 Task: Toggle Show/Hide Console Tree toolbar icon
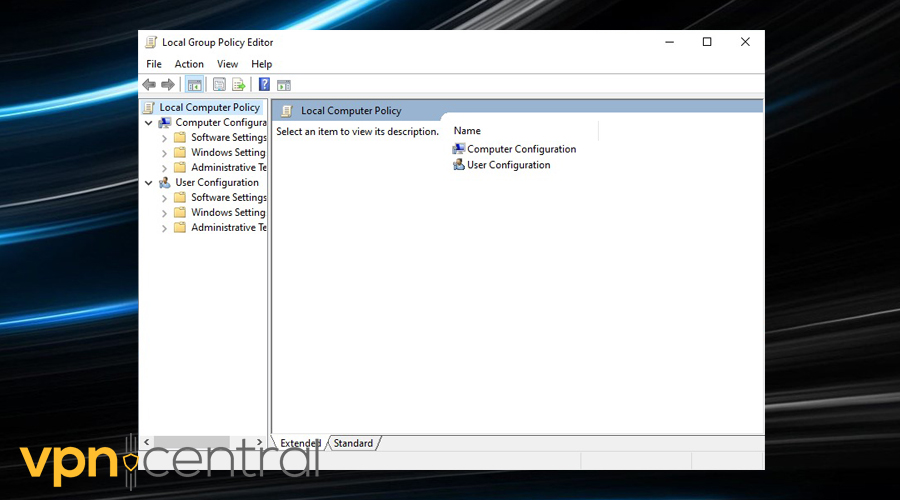pyautogui.click(x=195, y=85)
